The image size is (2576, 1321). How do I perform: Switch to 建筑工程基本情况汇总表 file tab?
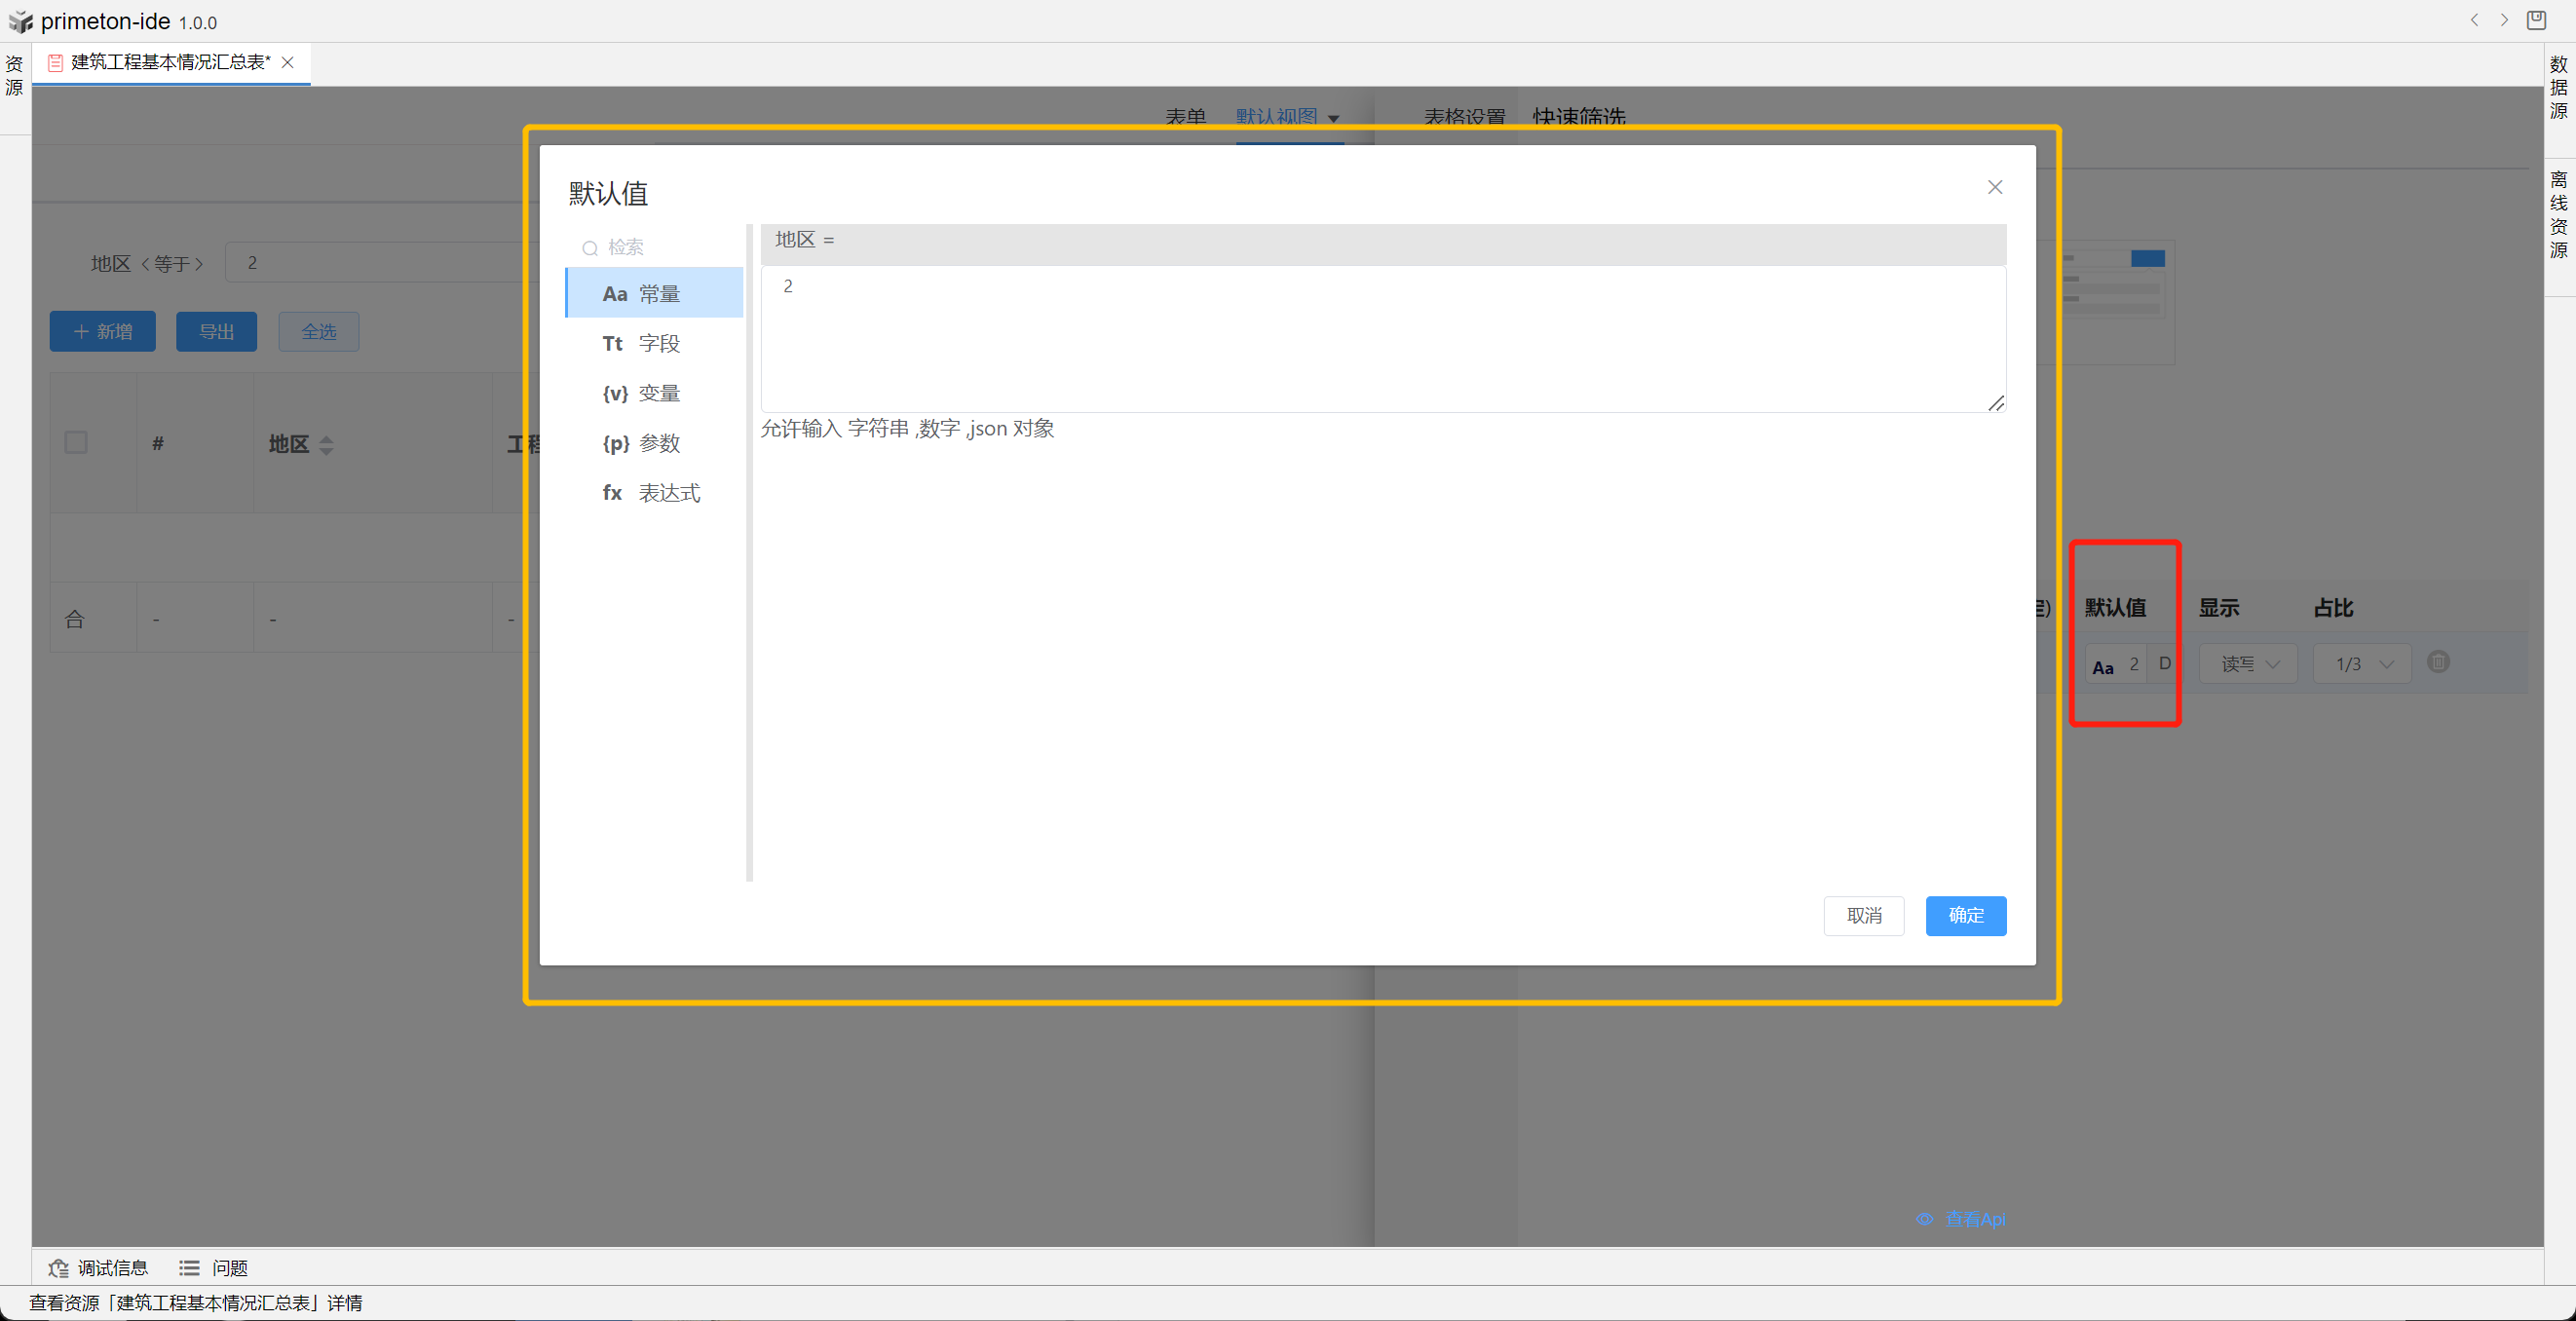coord(170,62)
